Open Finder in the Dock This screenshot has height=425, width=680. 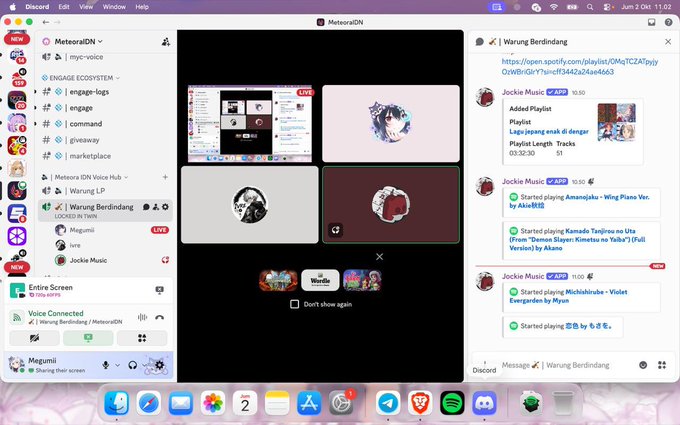coord(117,403)
